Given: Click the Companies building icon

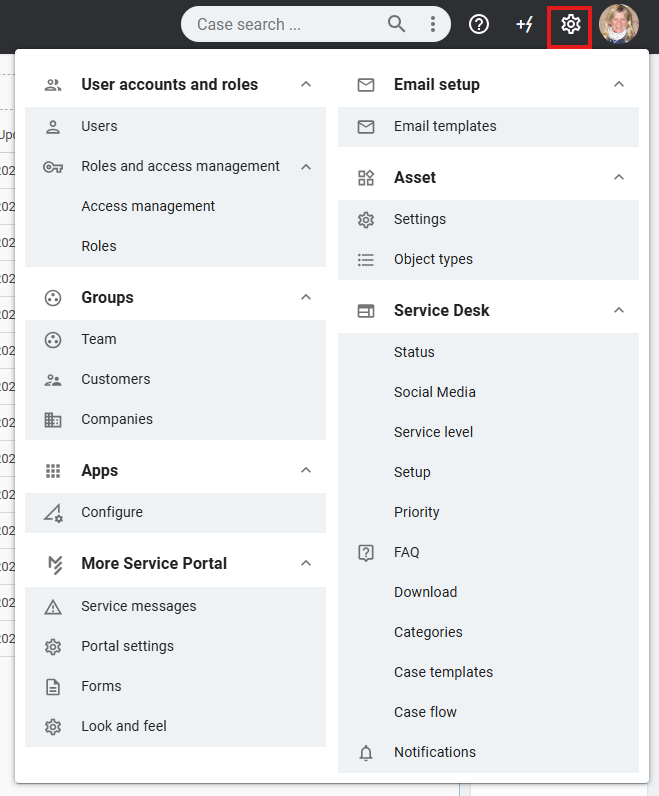Looking at the screenshot, I should point(53,419).
